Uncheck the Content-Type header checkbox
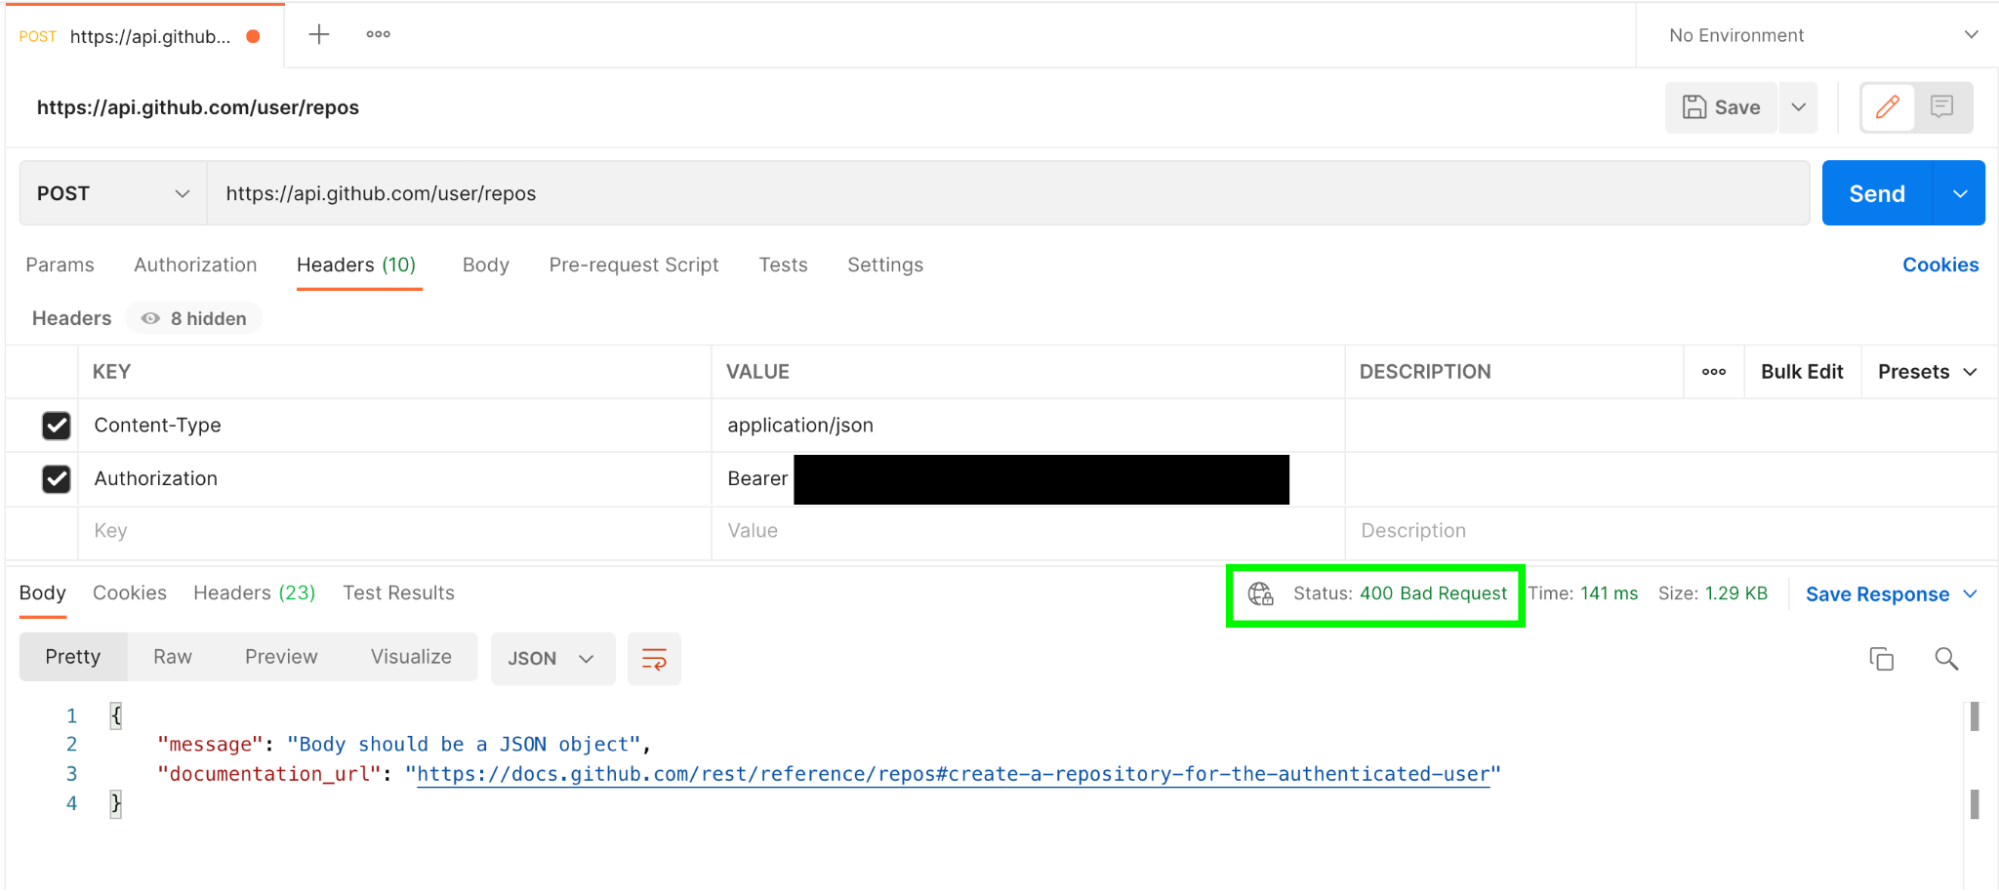Screen dimensions: 1999x891 click(56, 426)
